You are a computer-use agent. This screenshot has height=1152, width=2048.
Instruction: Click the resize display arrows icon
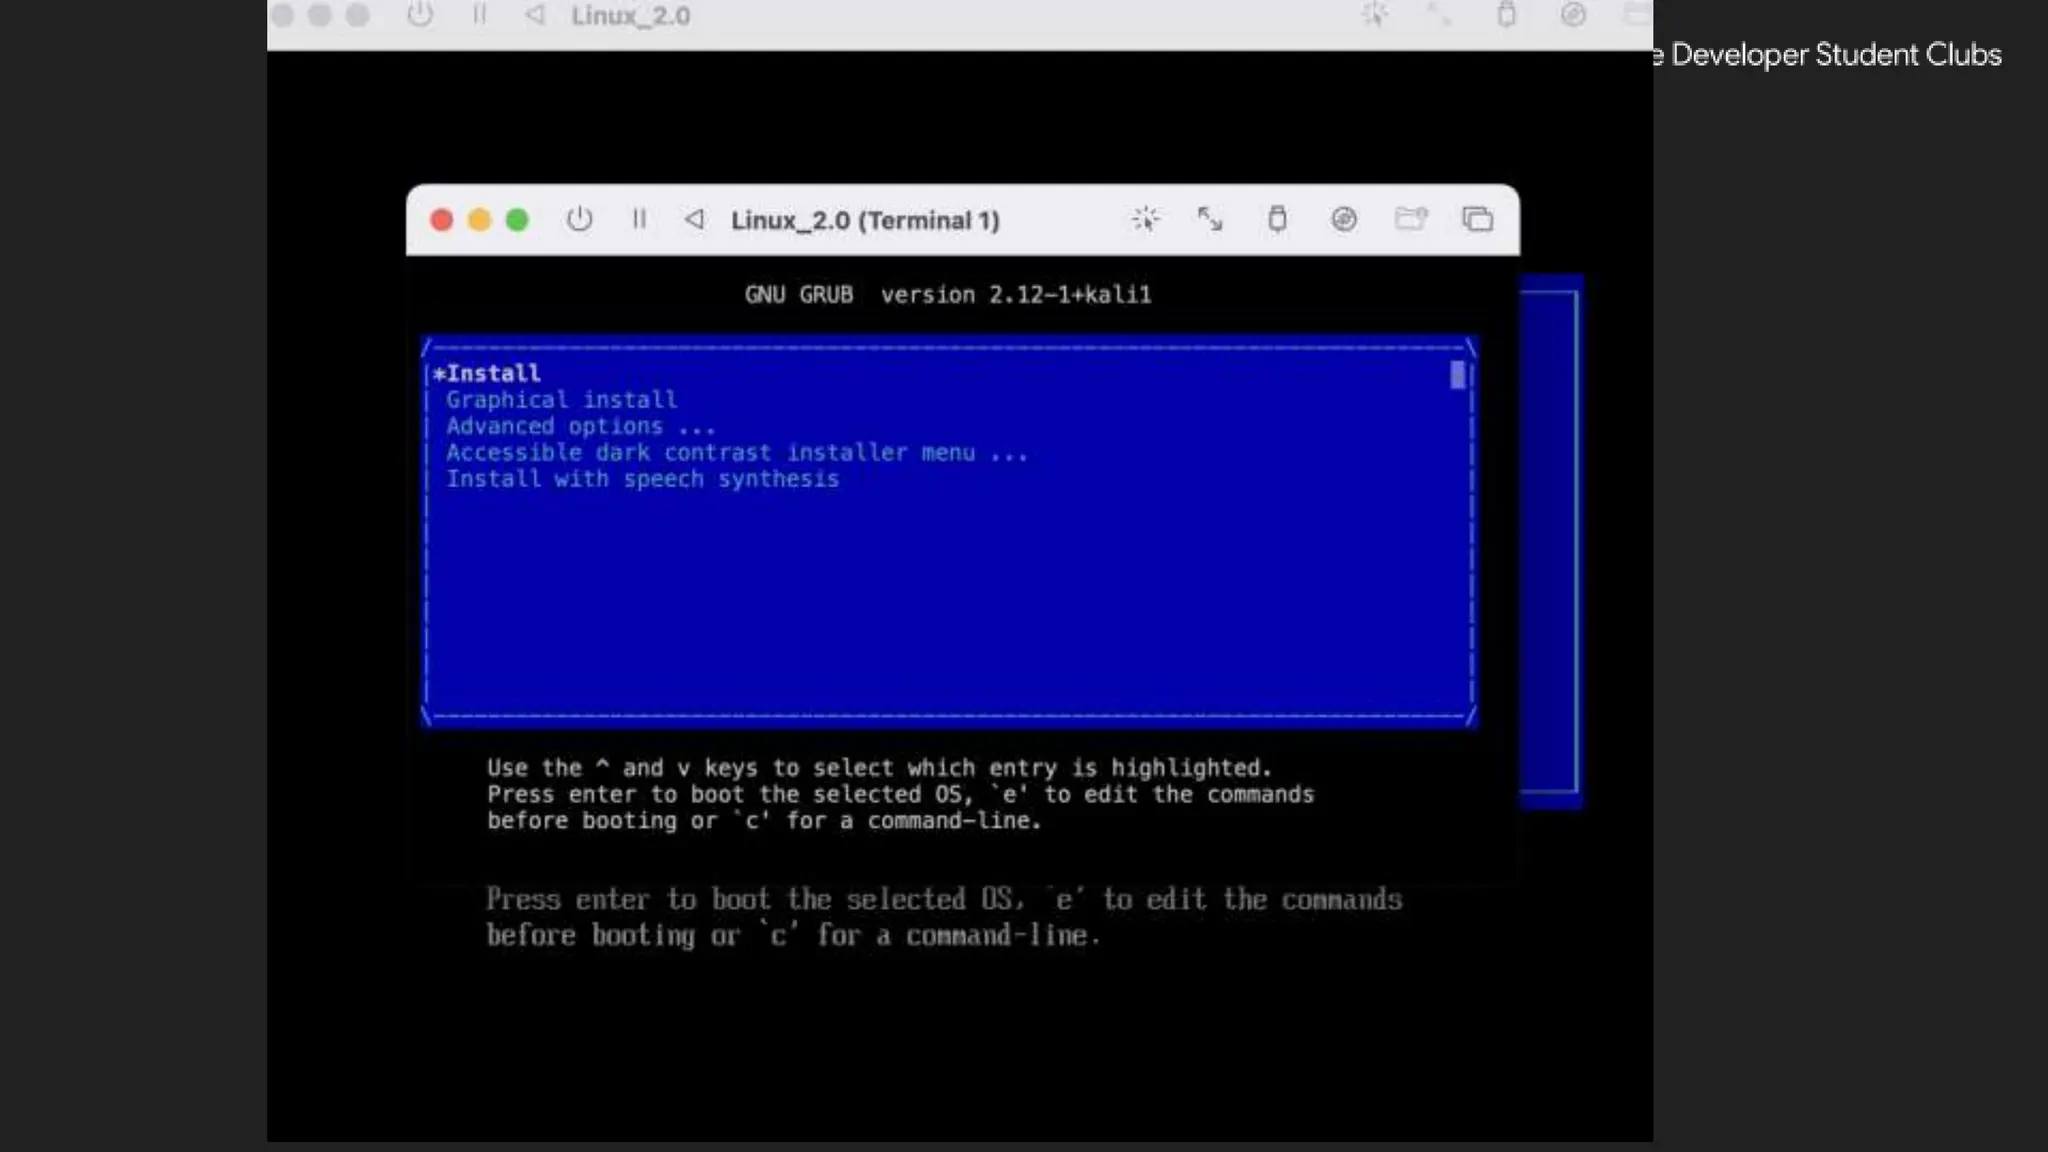tap(1210, 219)
